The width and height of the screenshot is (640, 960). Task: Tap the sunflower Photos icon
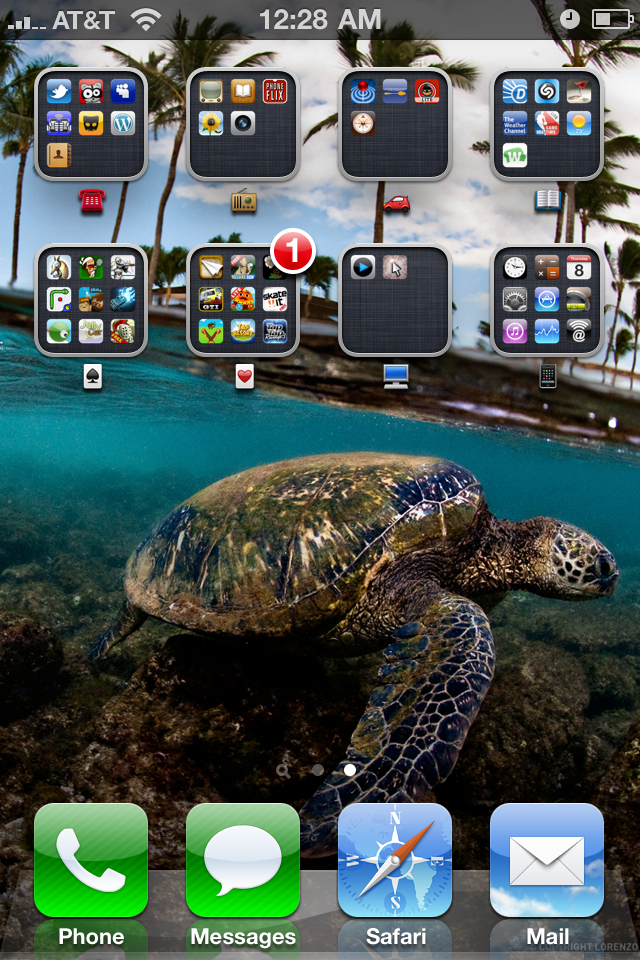pos(211,124)
